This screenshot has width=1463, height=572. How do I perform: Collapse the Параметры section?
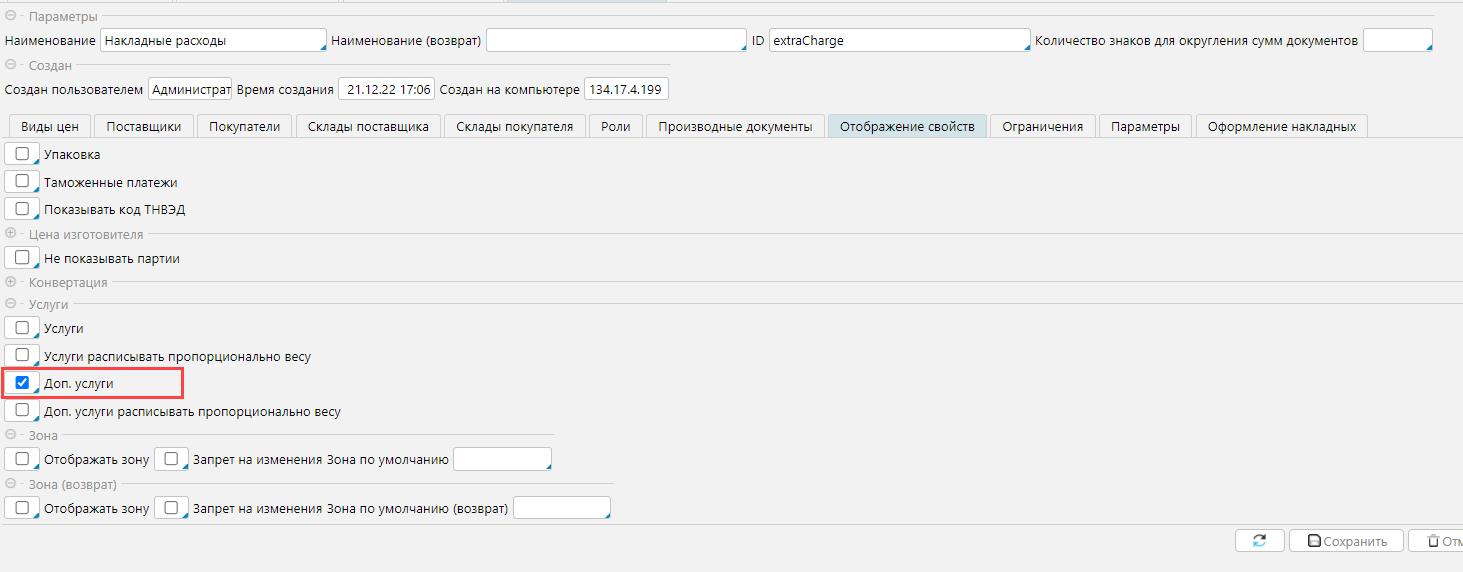click(11, 17)
